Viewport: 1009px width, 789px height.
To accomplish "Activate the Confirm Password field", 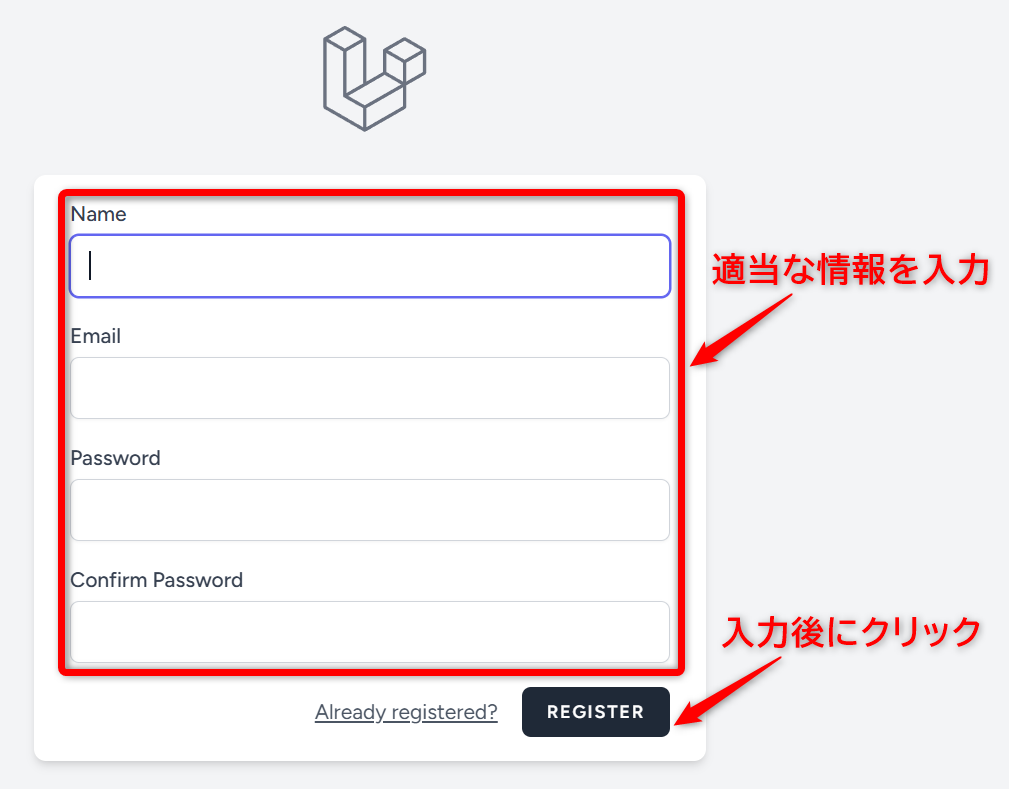I will pyautogui.click(x=370, y=632).
